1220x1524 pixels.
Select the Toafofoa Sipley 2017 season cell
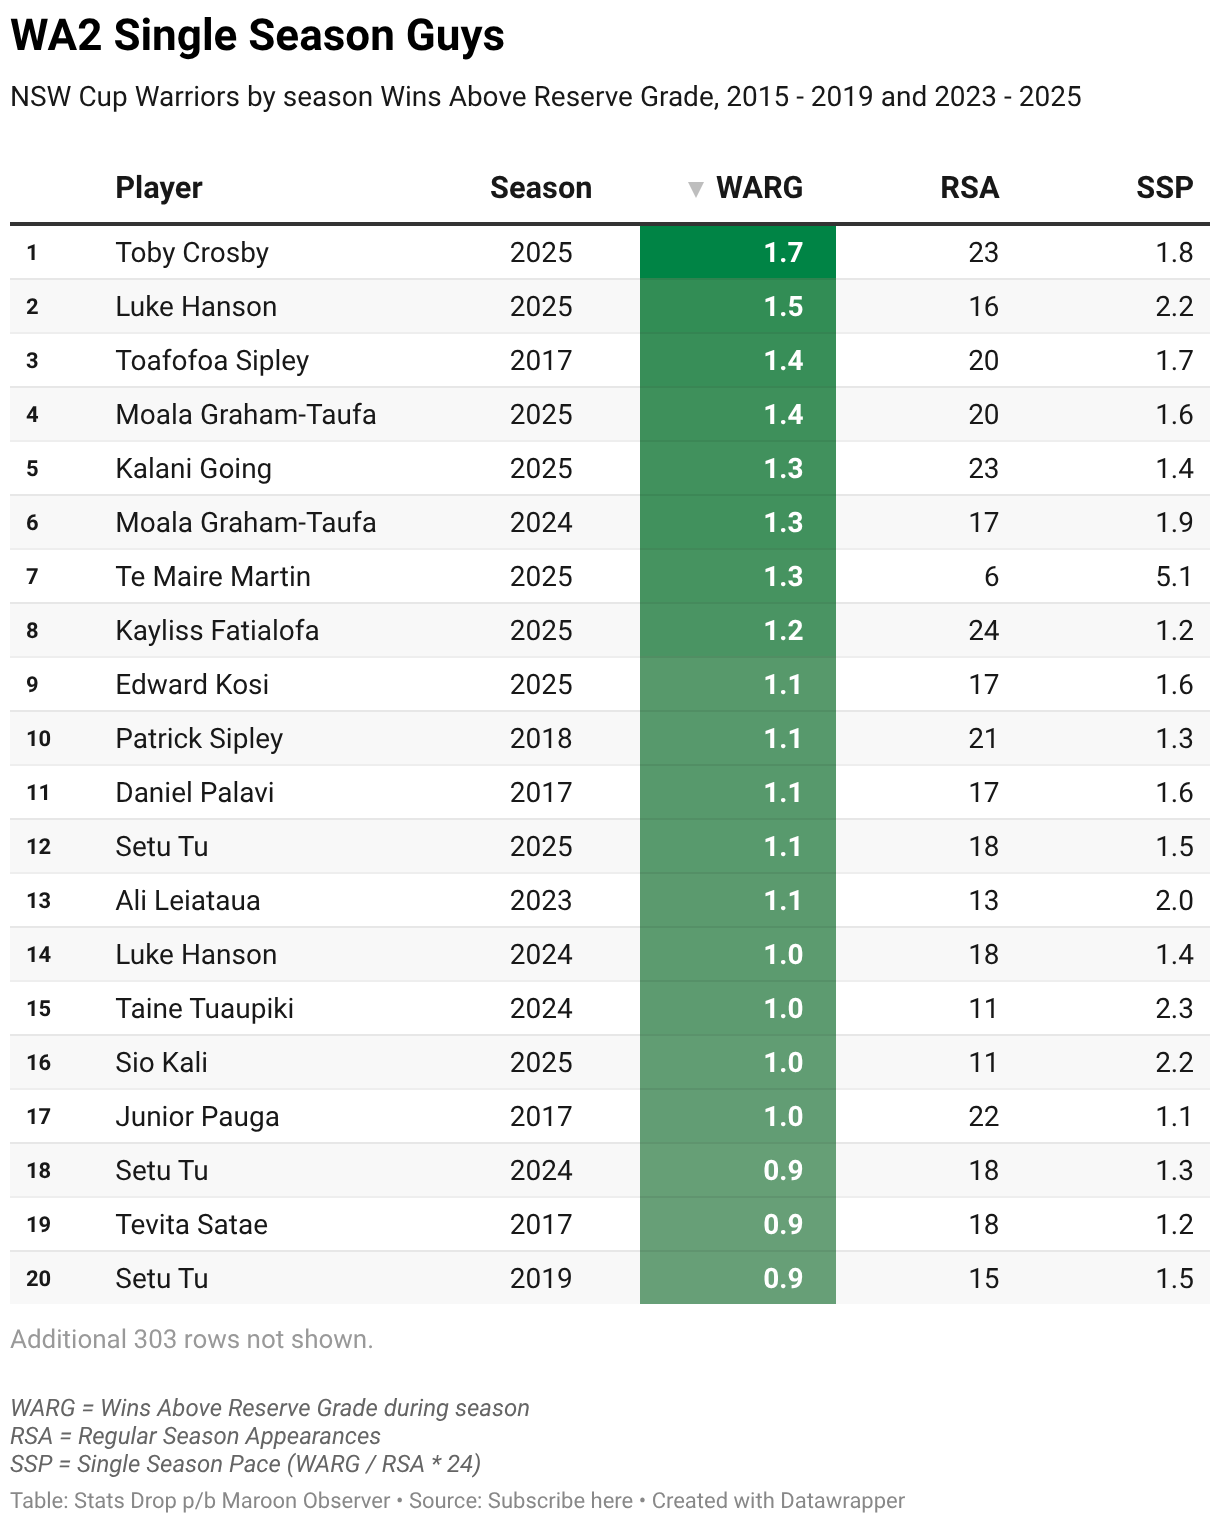point(541,360)
